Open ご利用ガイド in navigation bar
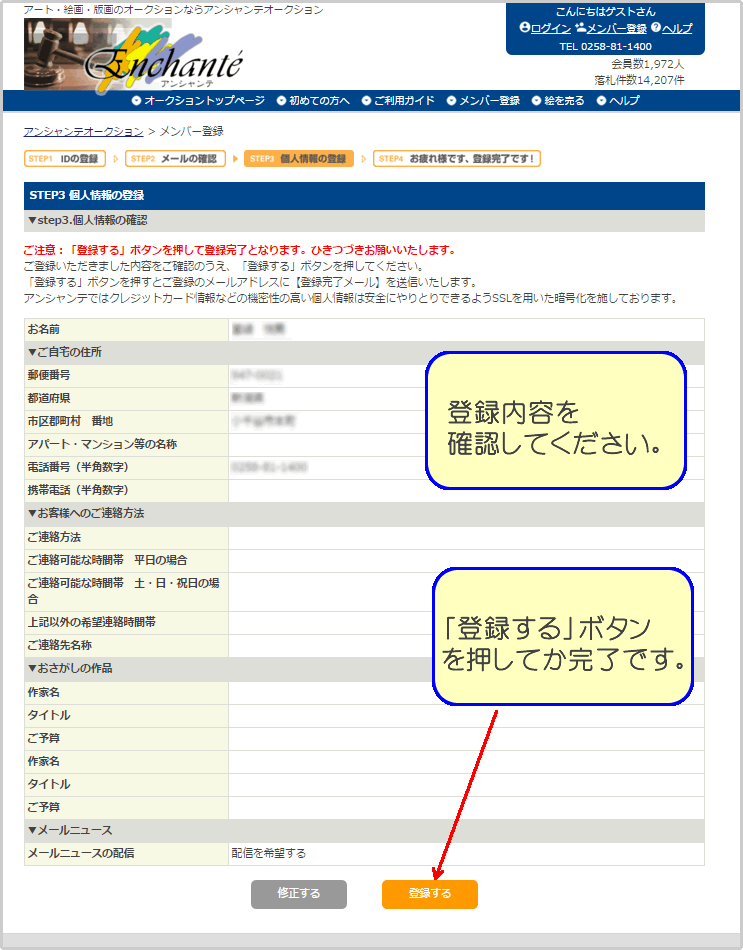 tap(404, 101)
